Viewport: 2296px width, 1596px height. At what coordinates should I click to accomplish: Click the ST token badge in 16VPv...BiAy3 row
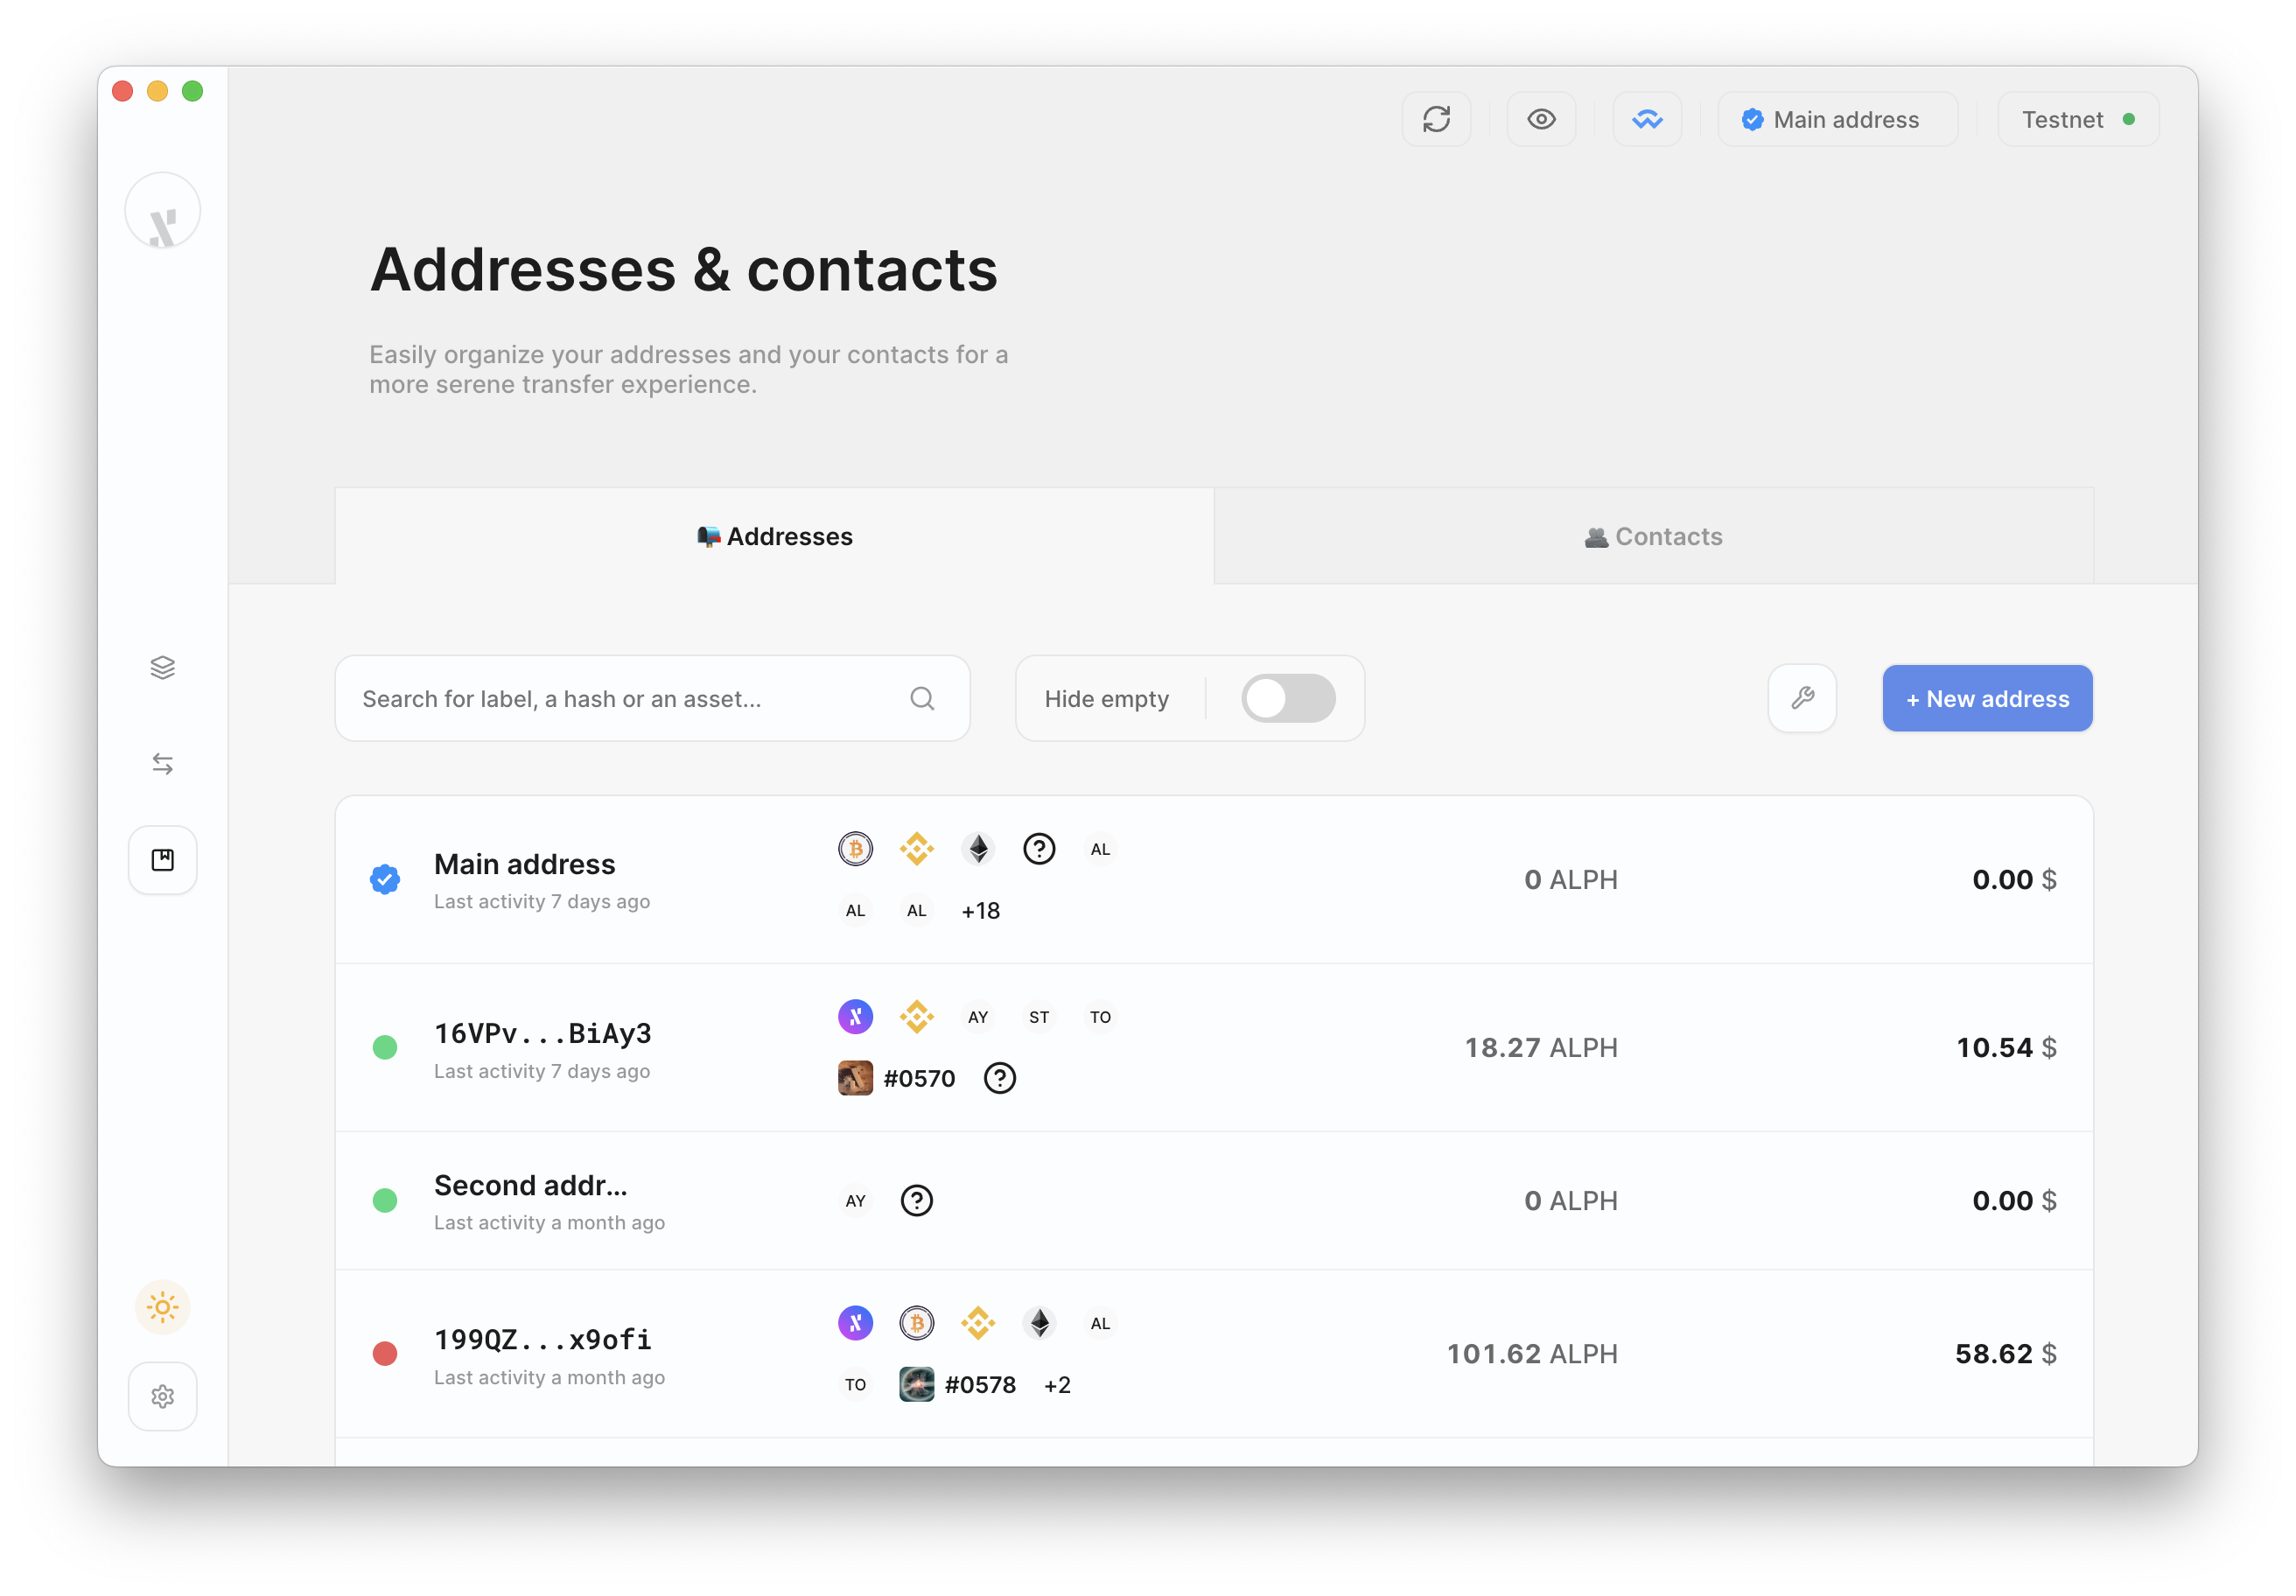[1039, 1017]
